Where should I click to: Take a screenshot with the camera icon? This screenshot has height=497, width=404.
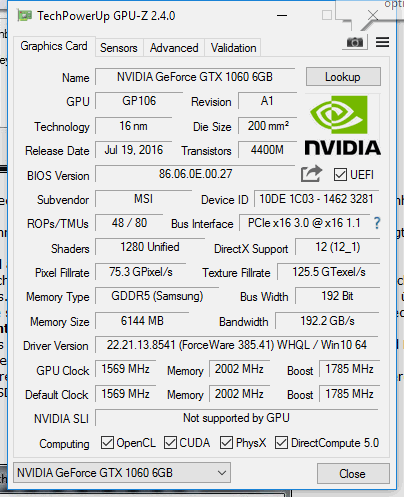point(355,42)
